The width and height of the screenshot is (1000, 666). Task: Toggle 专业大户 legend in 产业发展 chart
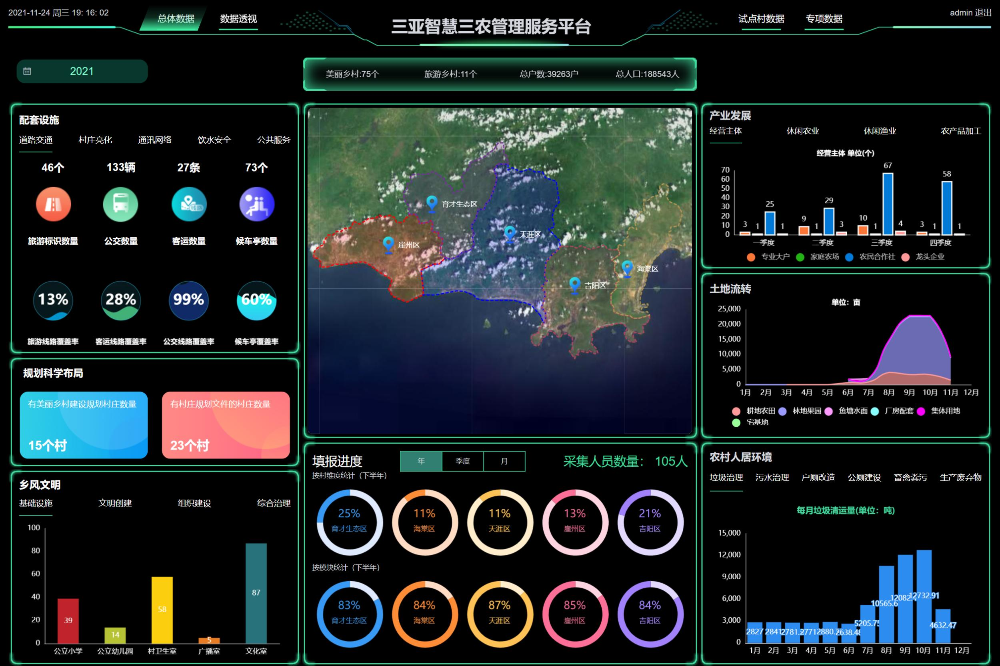point(768,256)
